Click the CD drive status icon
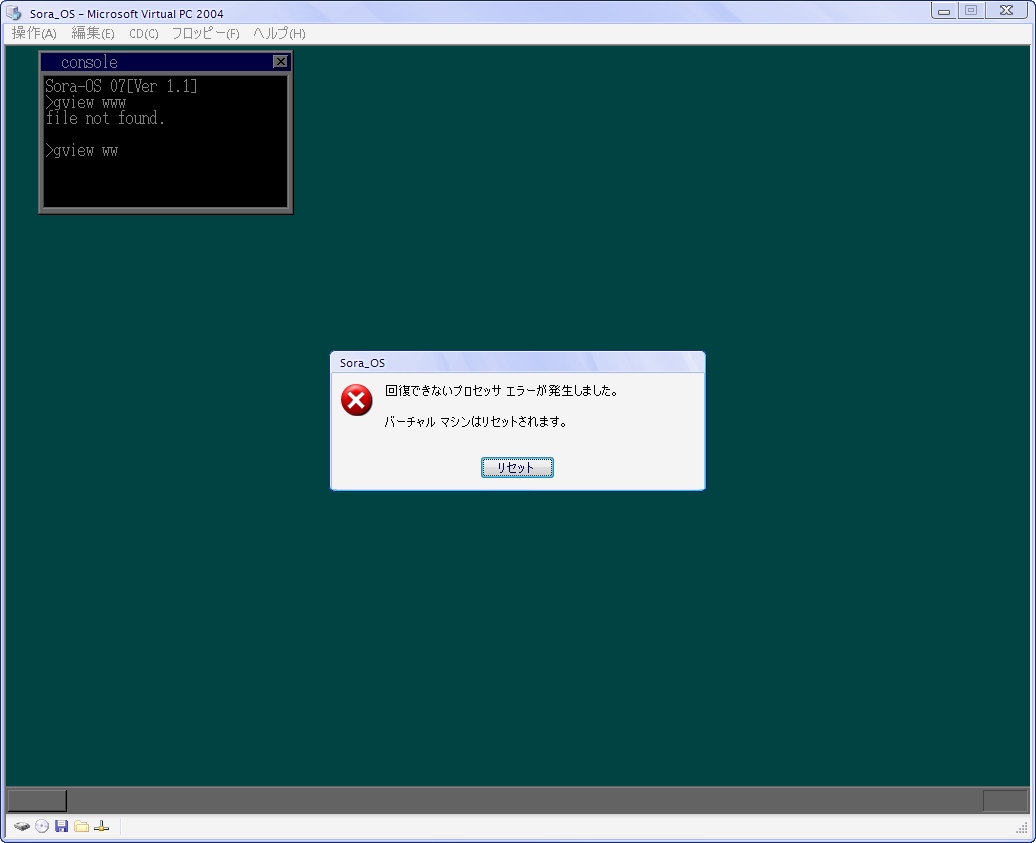The width and height of the screenshot is (1036, 843). (x=42, y=826)
